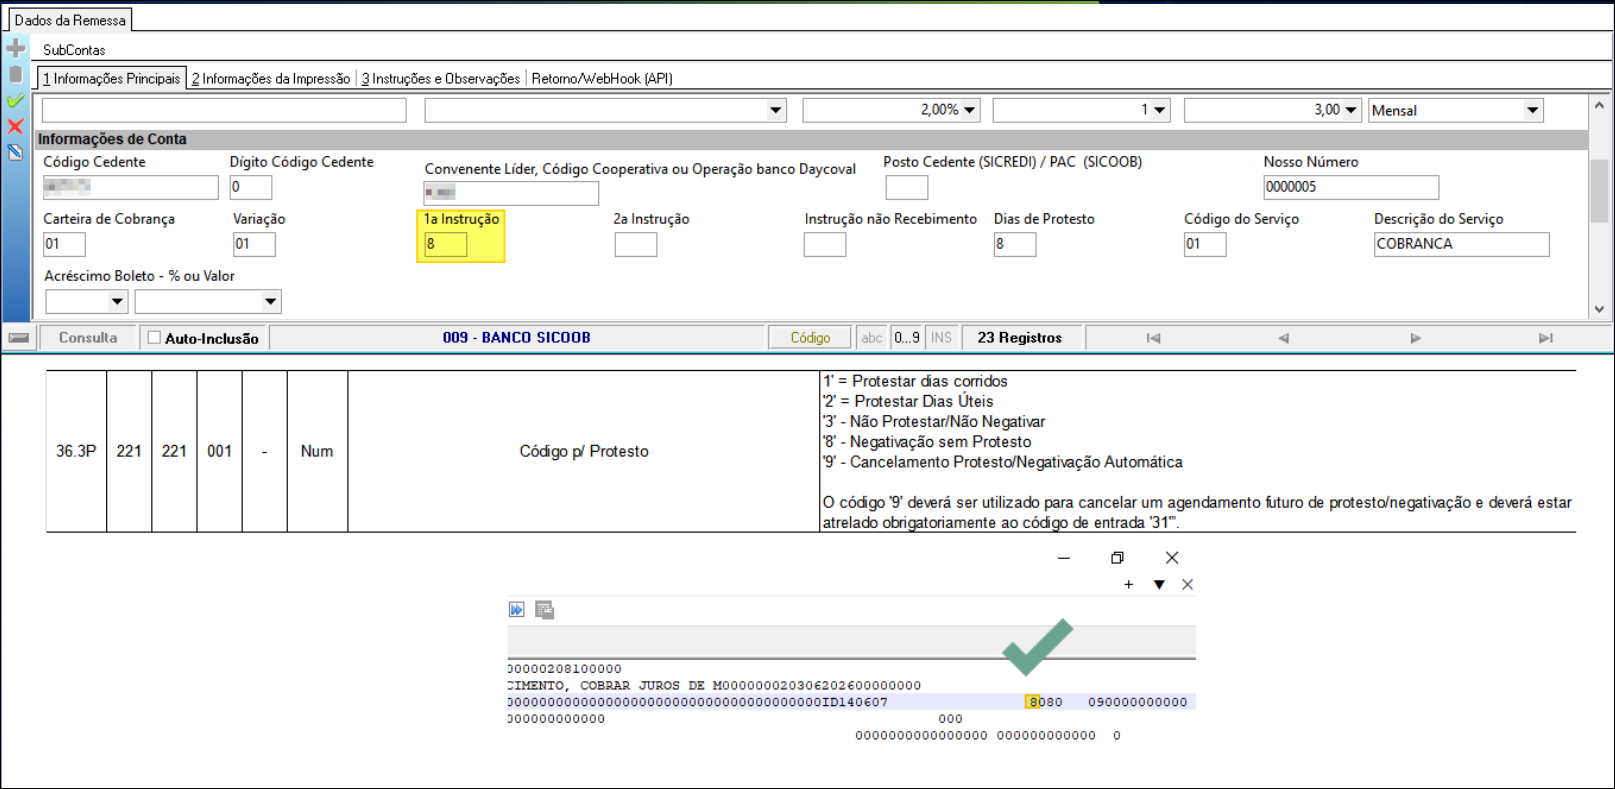
Task: Open the Retorno/WebHook (API) tab
Action: pyautogui.click(x=602, y=78)
